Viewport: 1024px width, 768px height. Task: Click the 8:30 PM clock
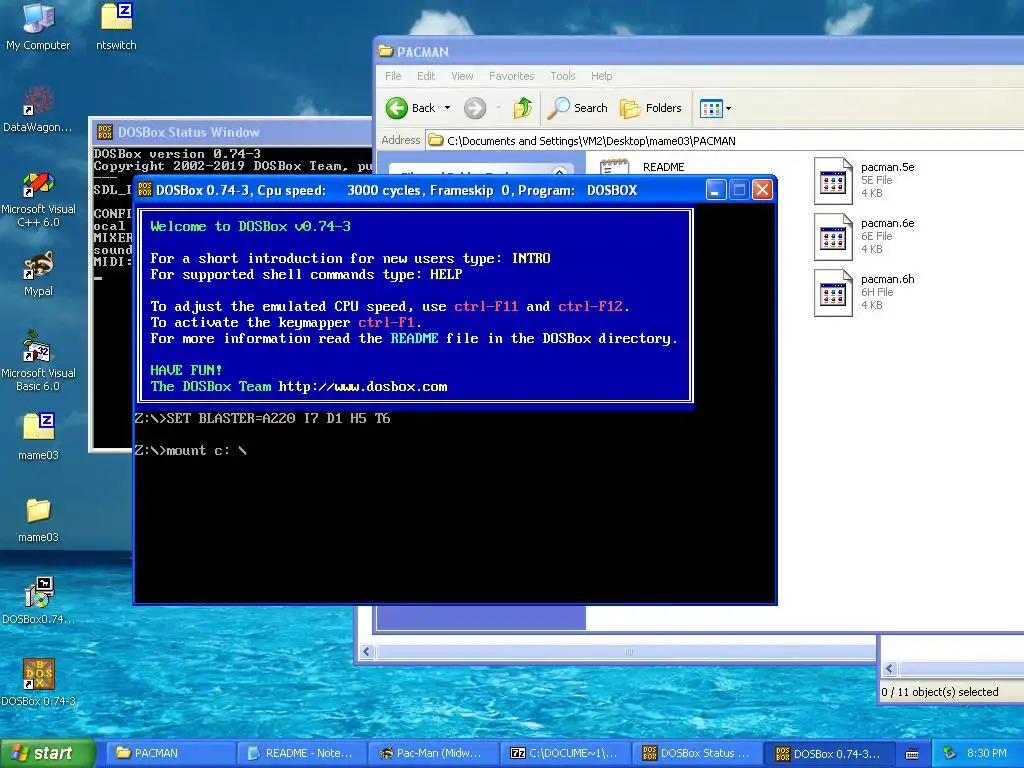coord(986,754)
